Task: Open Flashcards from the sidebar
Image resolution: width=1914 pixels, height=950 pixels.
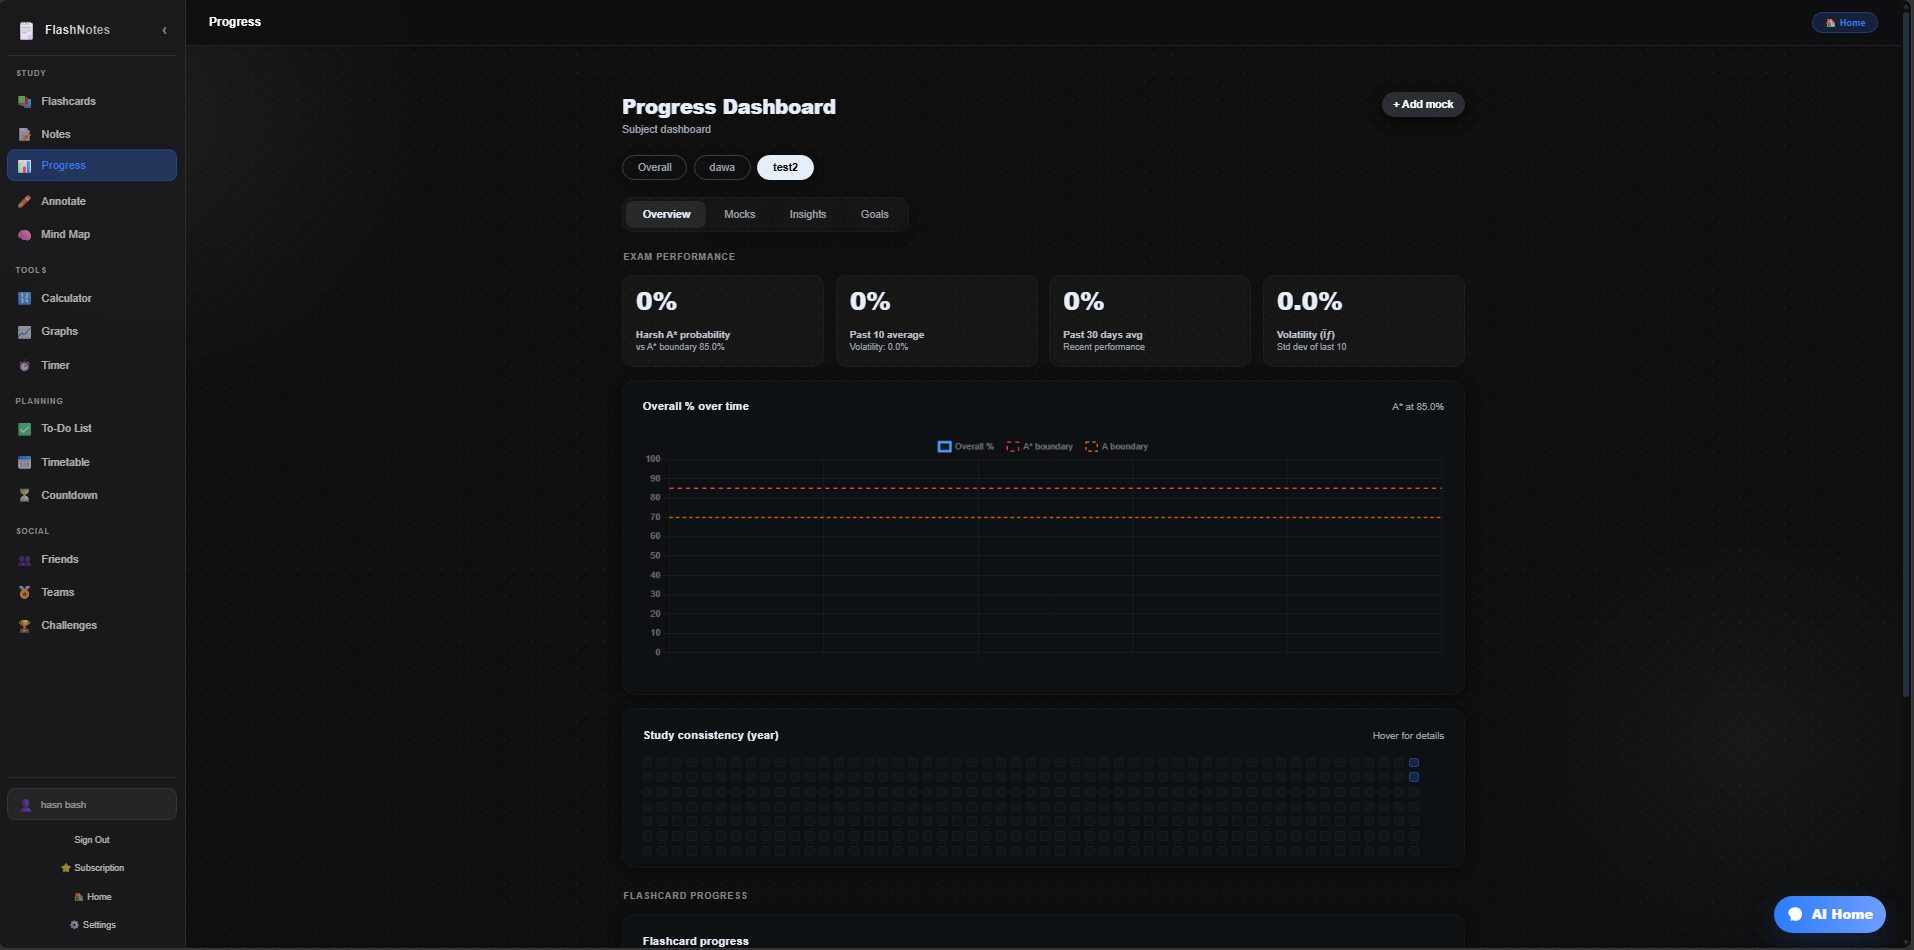Action: point(68,102)
